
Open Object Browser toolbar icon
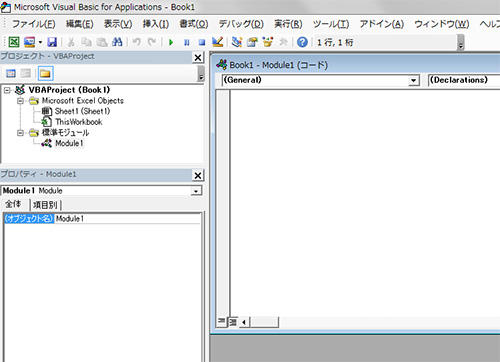(x=268, y=42)
